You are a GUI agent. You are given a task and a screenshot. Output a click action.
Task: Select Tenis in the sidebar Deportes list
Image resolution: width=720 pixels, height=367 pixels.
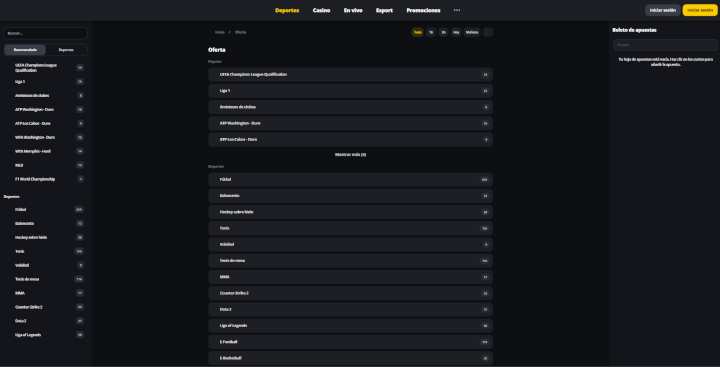[x=45, y=251]
